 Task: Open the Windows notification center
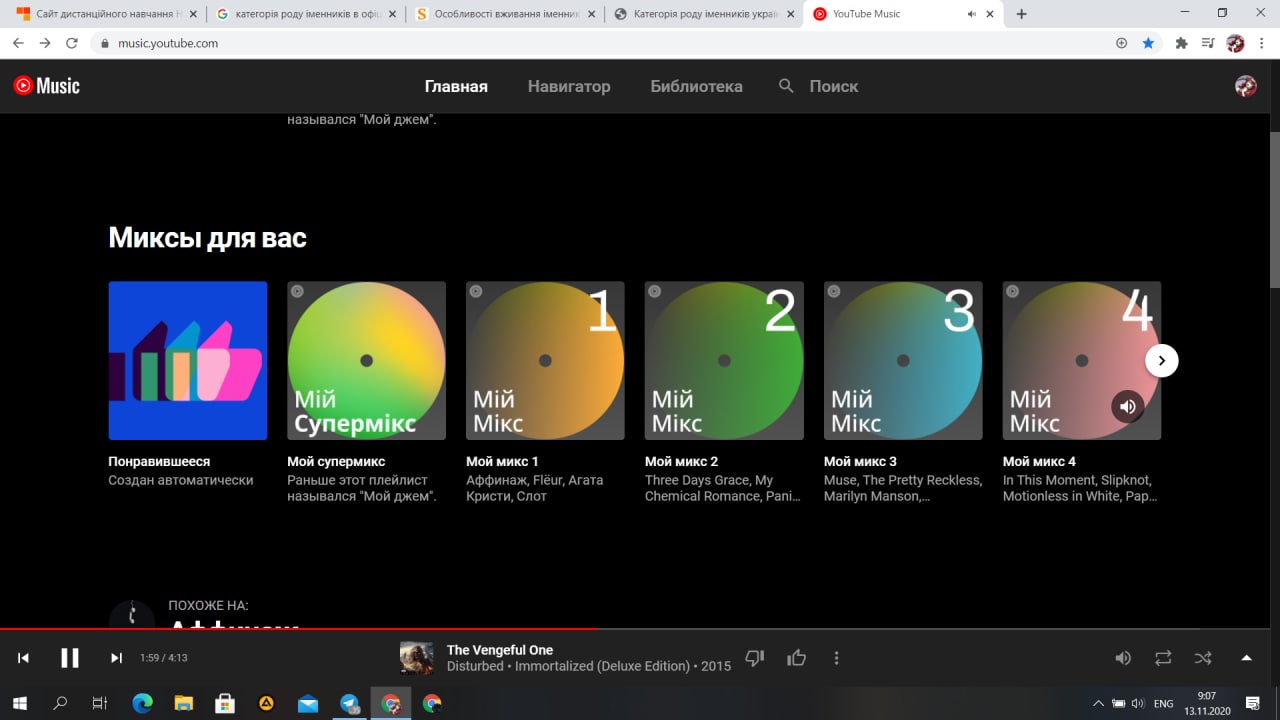click(1252, 704)
